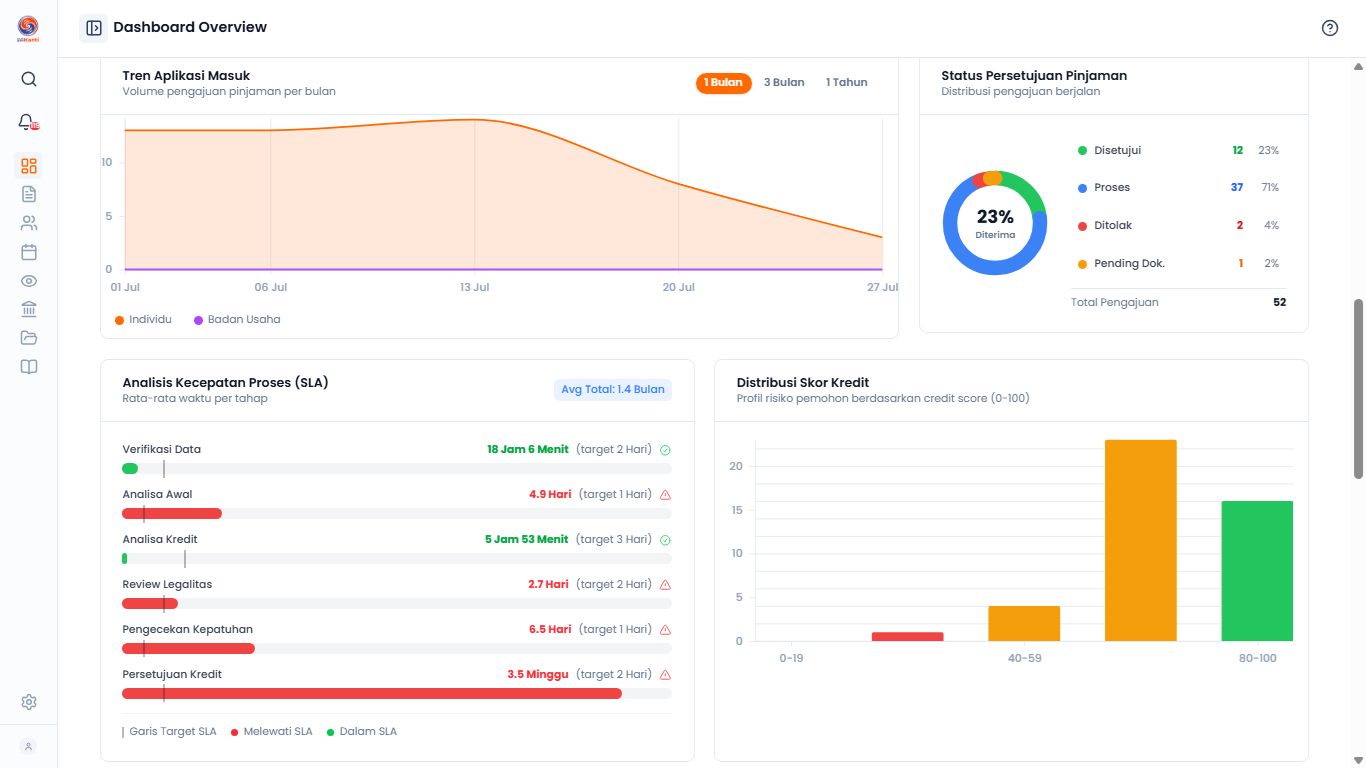
Task: Click the 3.5 Minggu duration value
Action: 538,675
